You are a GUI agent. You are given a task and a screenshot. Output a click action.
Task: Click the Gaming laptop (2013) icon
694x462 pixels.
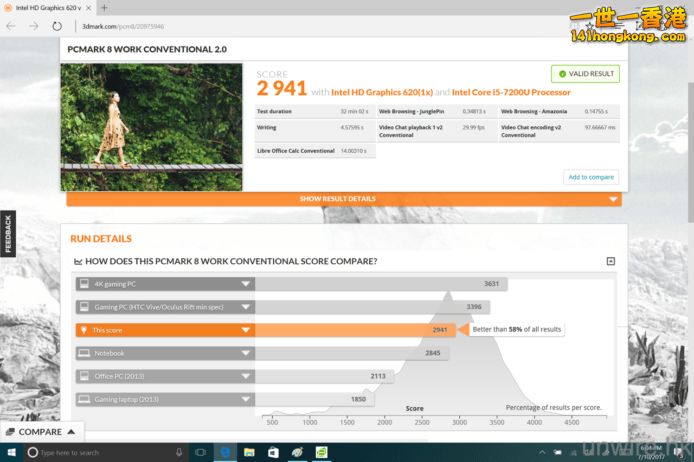pos(84,399)
